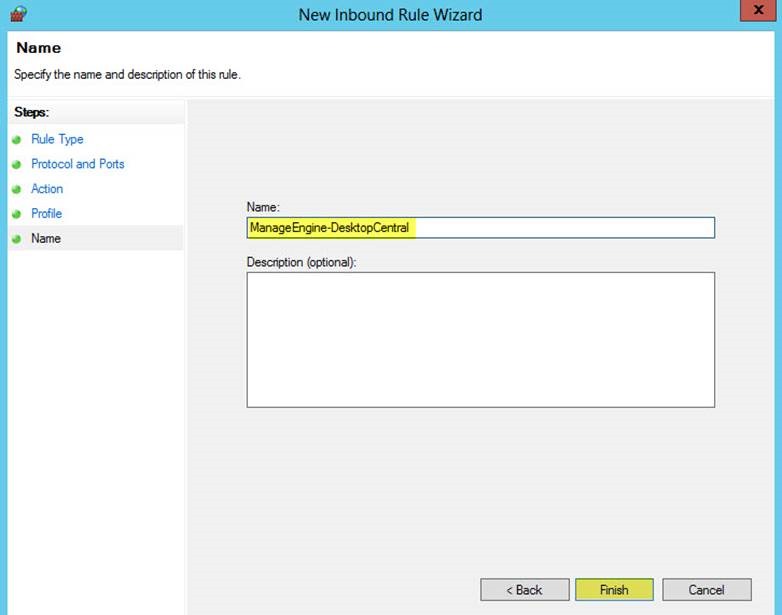Click the green bullet beside Rule Type
Image resolution: width=782 pixels, height=615 pixels.
[16, 140]
